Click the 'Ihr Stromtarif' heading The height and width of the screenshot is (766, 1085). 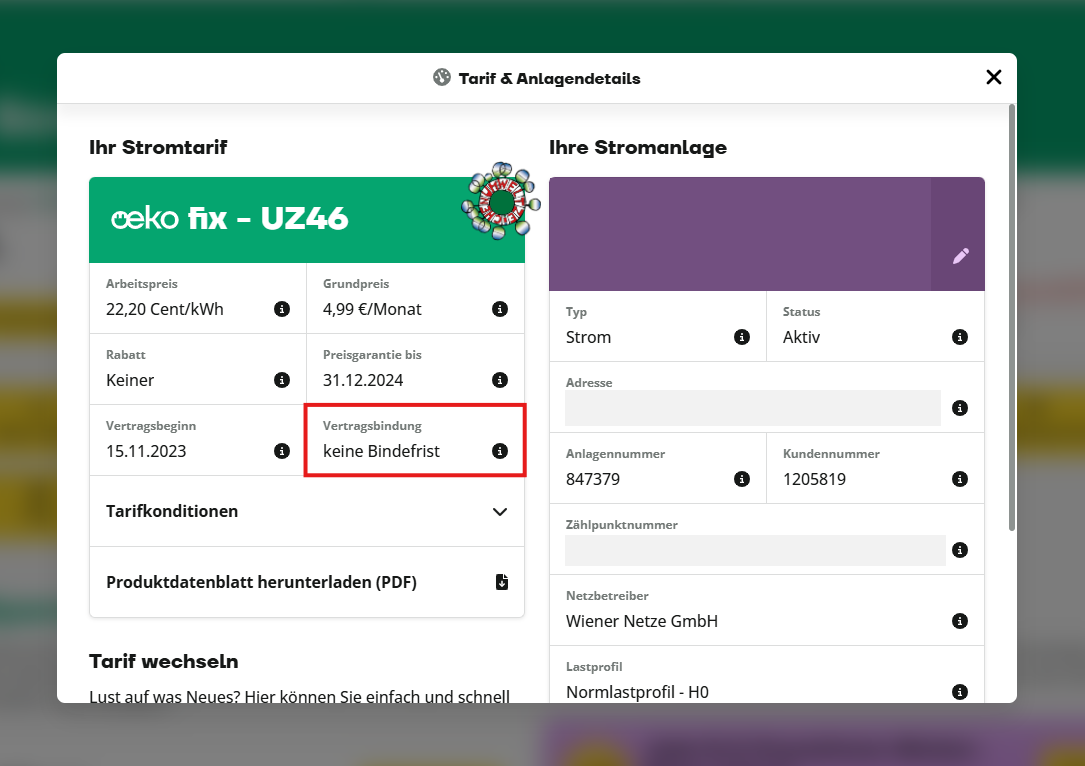tap(158, 147)
